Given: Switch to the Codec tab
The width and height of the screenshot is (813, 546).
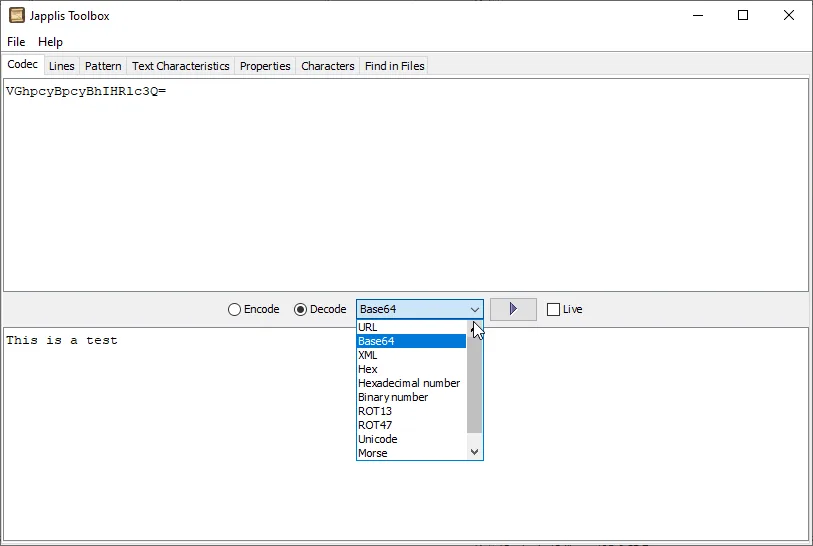Looking at the screenshot, I should [22, 64].
